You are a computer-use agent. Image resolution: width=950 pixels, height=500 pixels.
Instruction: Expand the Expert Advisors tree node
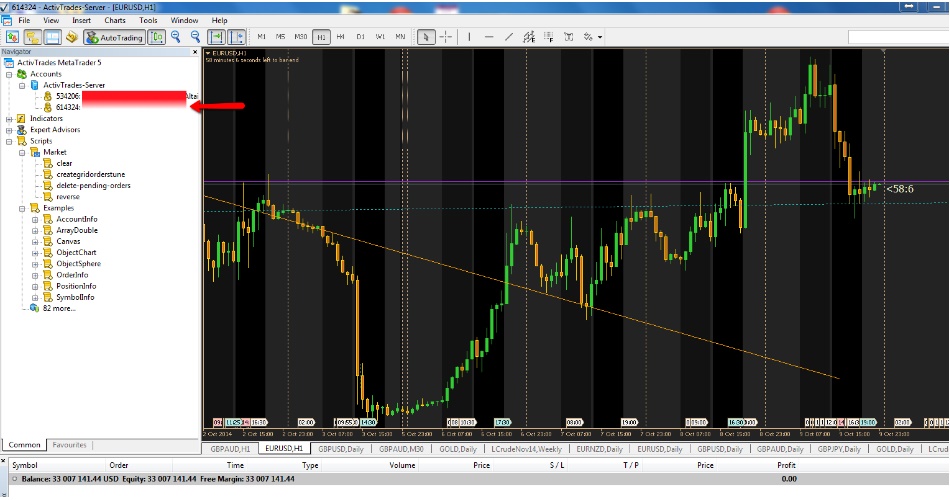point(9,130)
